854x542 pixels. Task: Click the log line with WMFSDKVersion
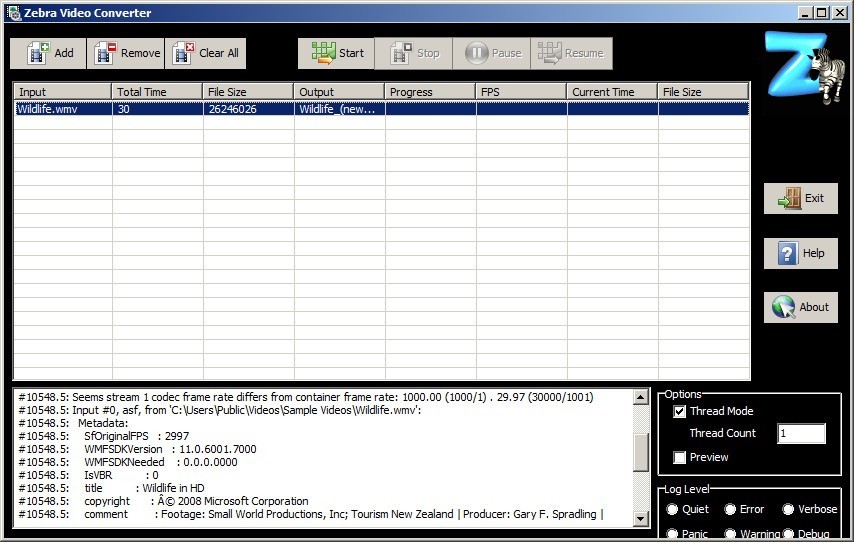pos(137,449)
